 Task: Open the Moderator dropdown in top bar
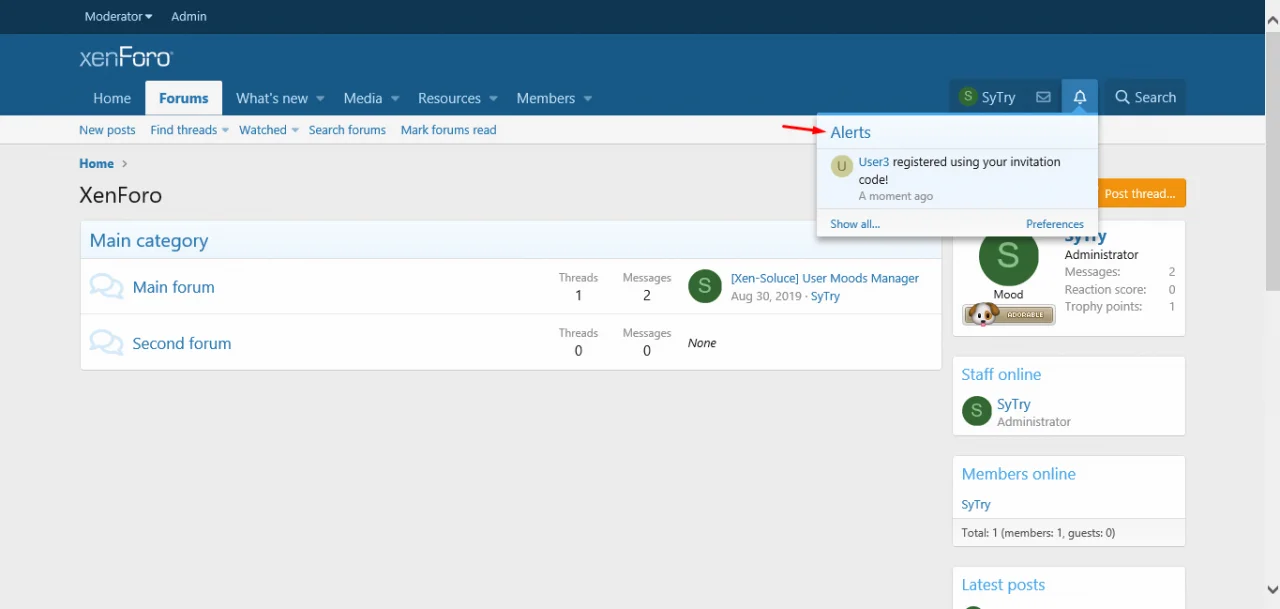(x=118, y=16)
